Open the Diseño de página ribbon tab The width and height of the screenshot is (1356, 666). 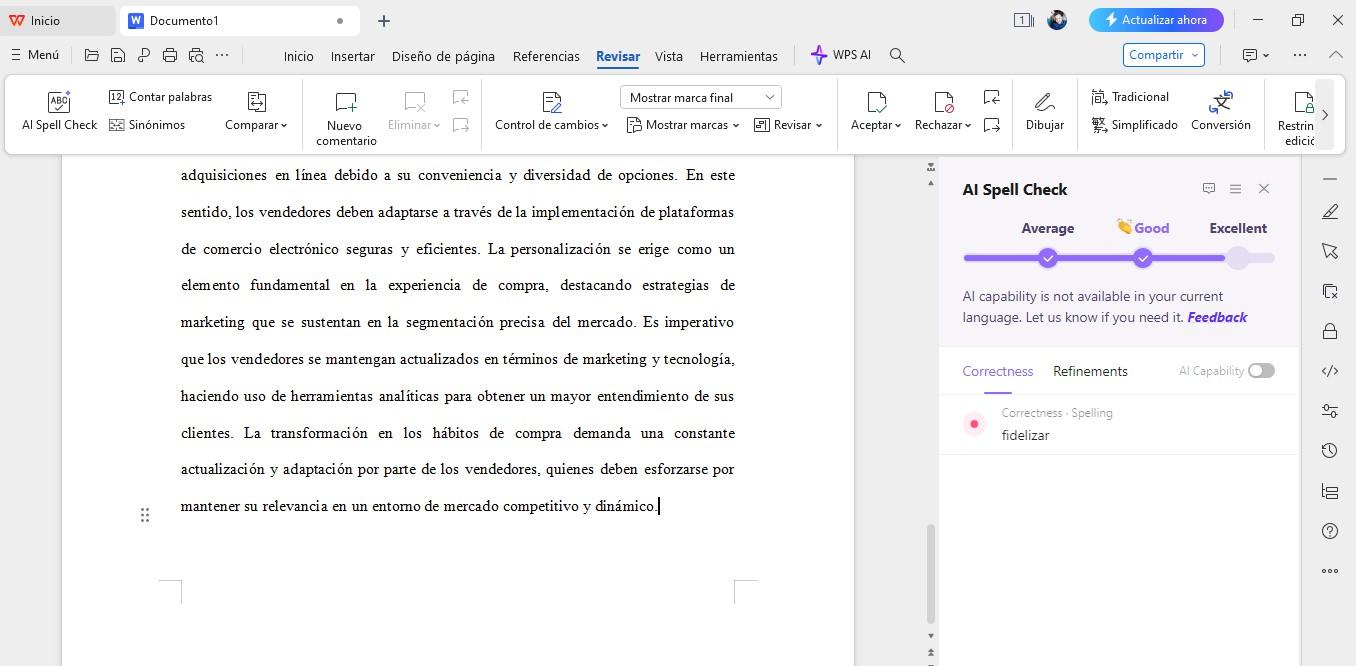pyautogui.click(x=443, y=56)
